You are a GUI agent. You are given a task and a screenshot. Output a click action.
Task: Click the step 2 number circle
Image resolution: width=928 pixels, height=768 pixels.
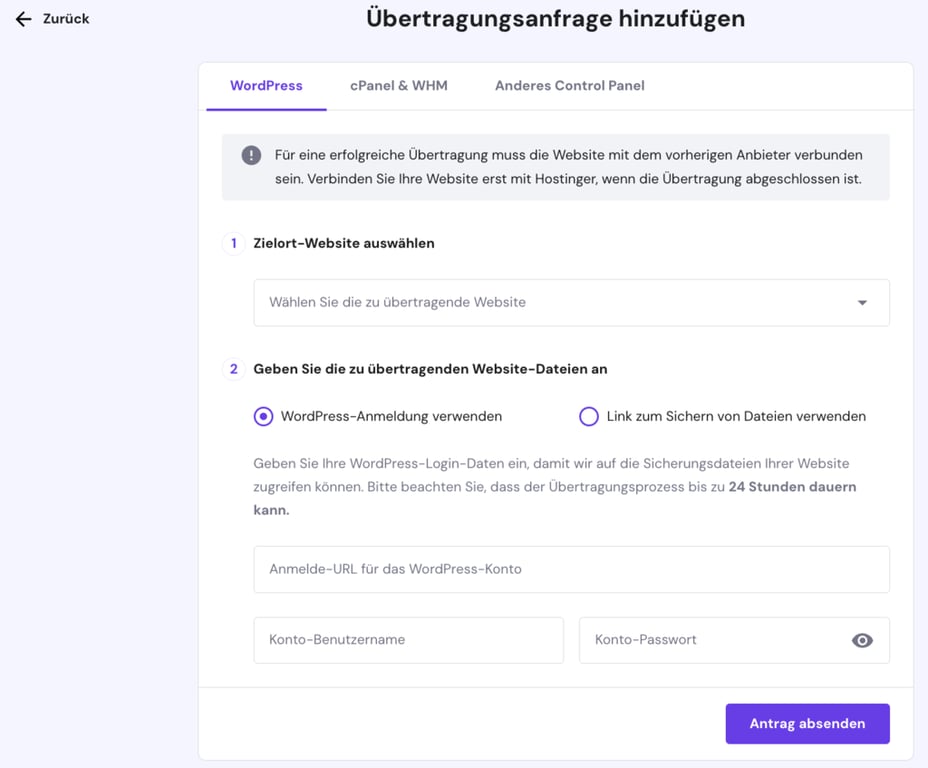pos(233,369)
